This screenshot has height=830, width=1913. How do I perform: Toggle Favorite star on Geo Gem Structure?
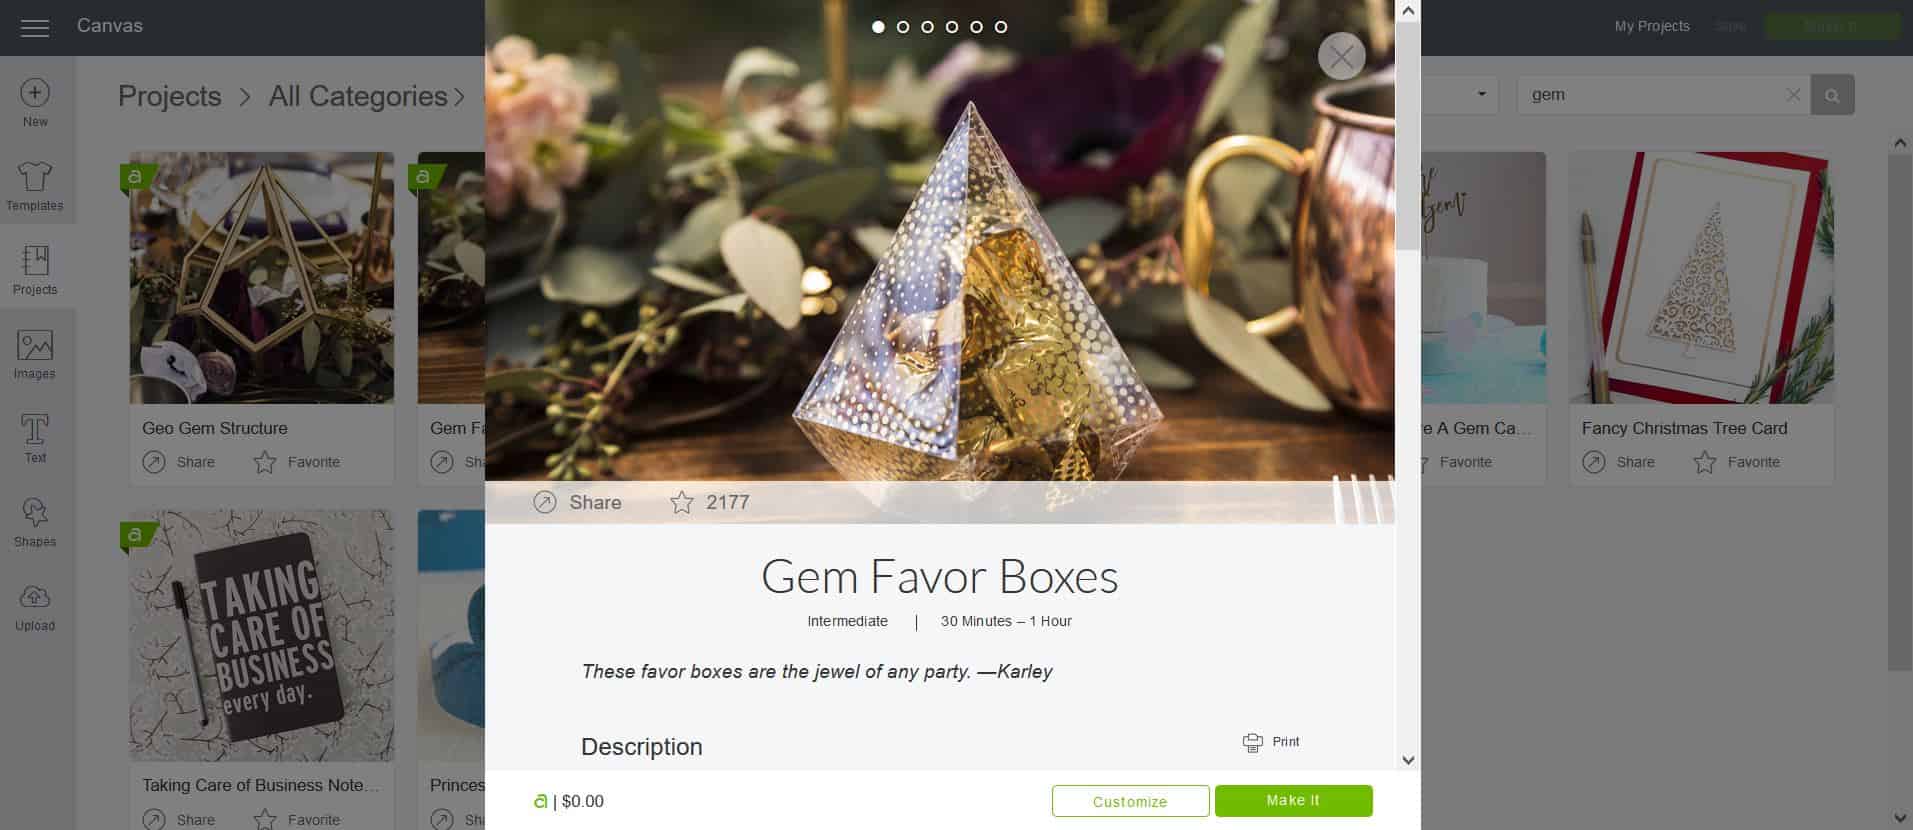(x=265, y=462)
